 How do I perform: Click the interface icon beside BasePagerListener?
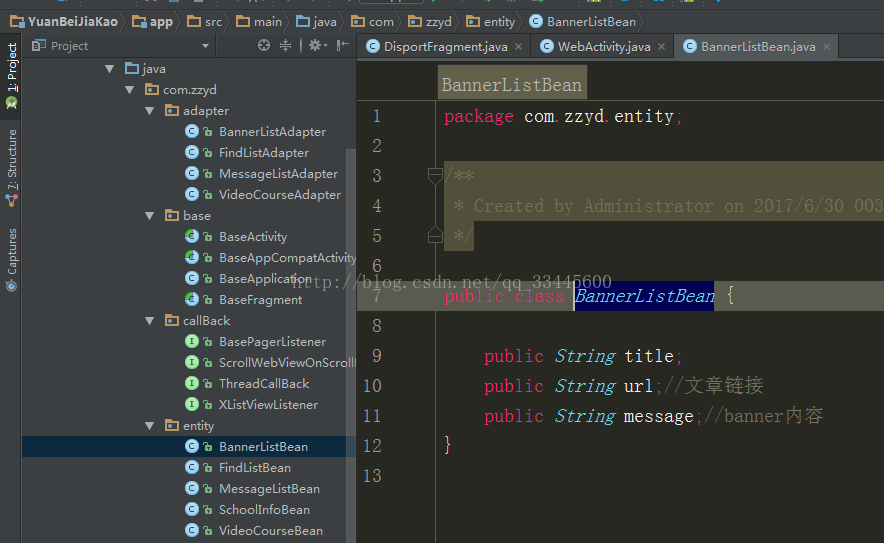[192, 341]
